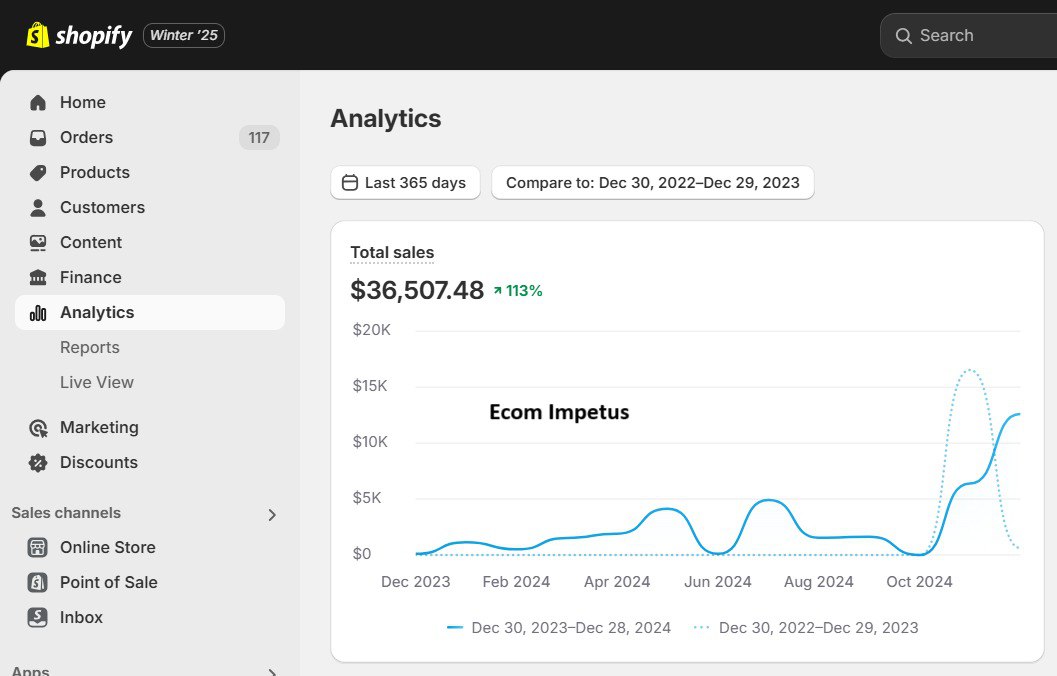The height and width of the screenshot is (676, 1057).
Task: Select Analytics in sidebar
Action: click(x=150, y=313)
